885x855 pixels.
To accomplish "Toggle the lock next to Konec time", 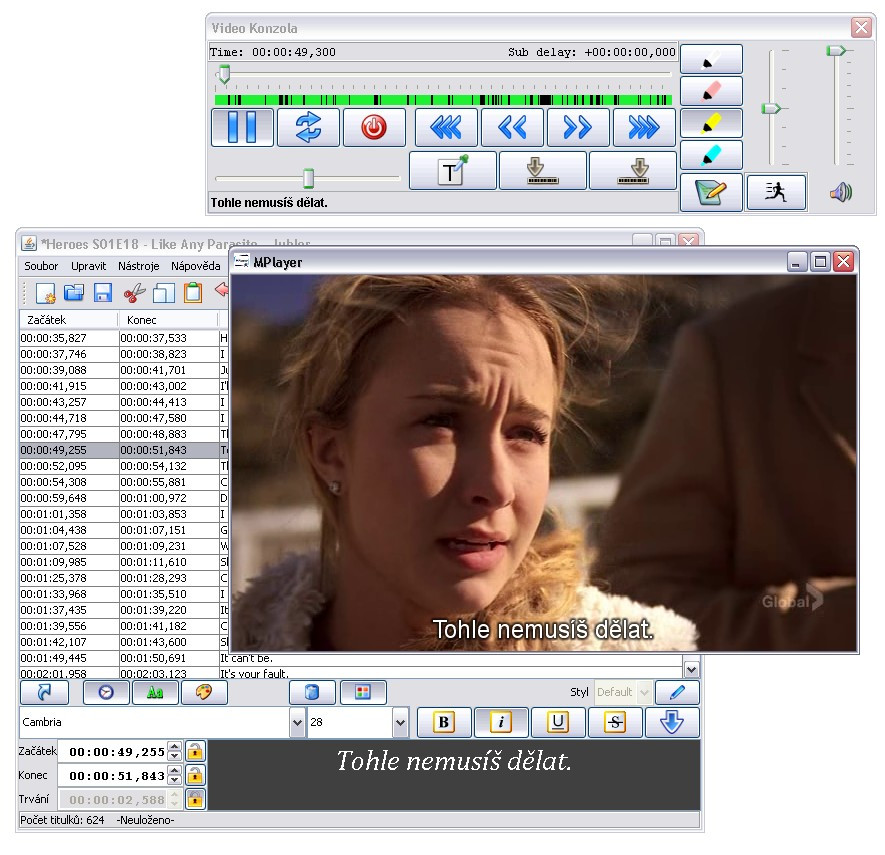I will click(x=195, y=775).
